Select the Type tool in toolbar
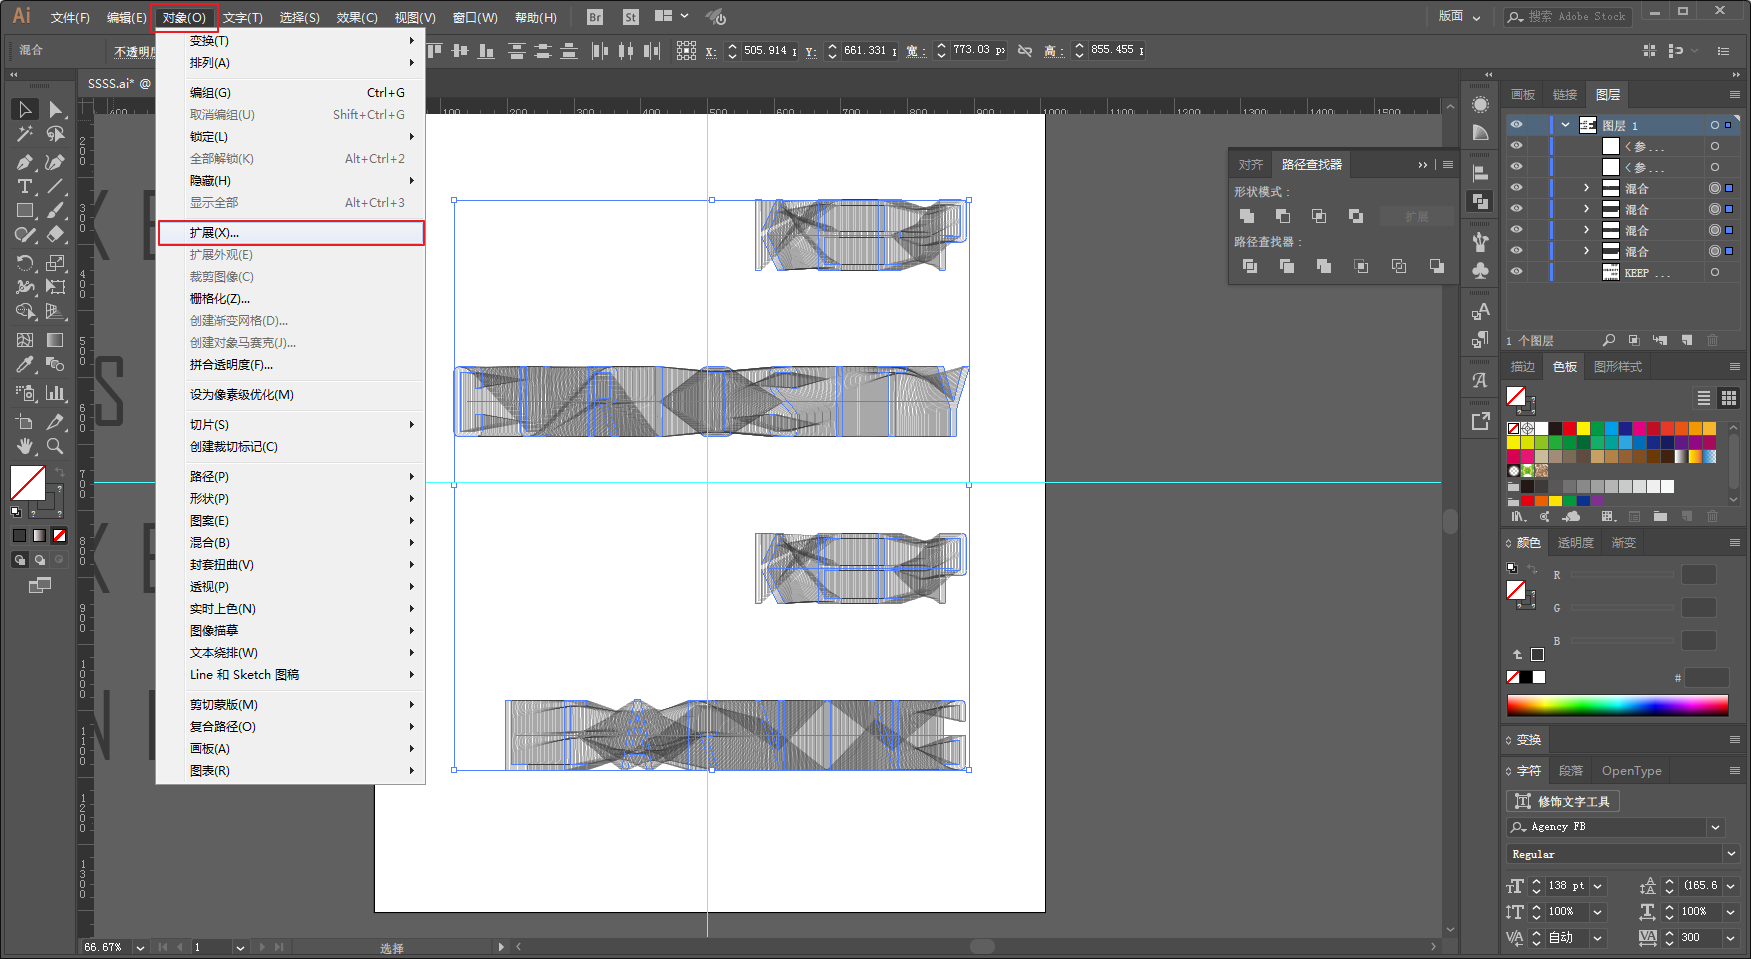Viewport: 1751px width, 959px height. tap(25, 187)
